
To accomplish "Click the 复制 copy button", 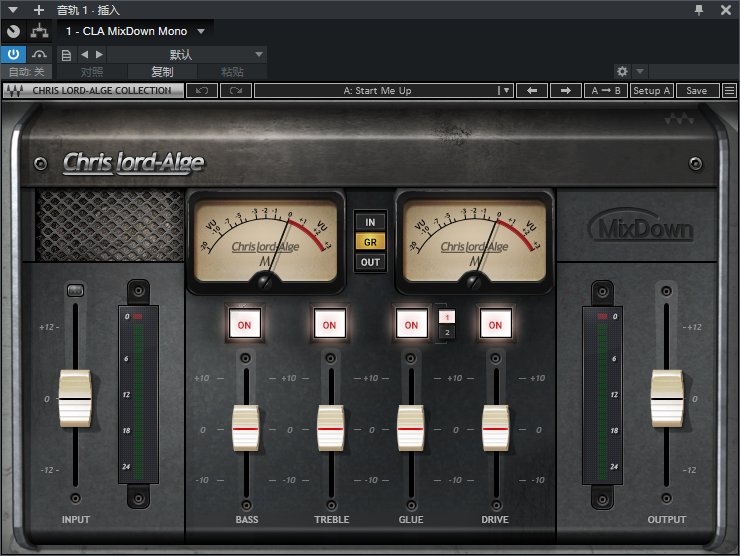I will 162,72.
